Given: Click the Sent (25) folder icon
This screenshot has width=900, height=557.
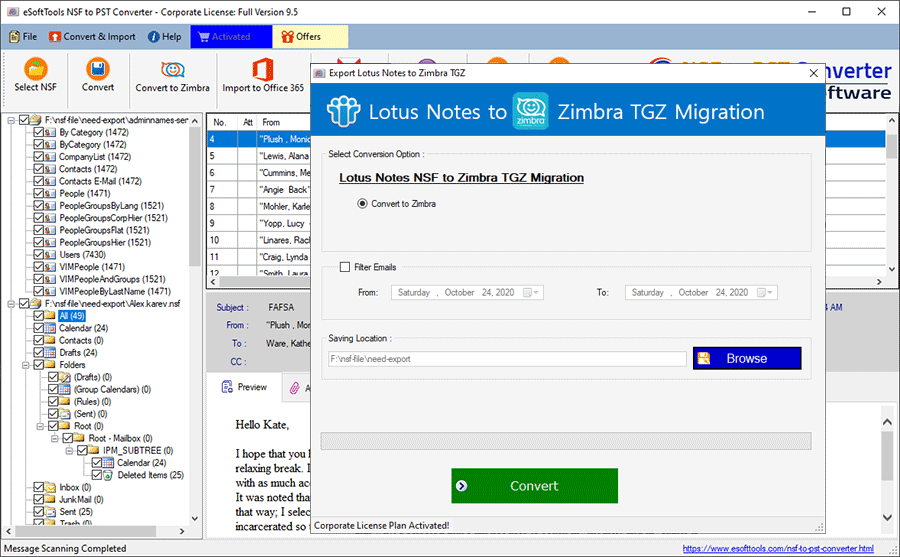Looking at the screenshot, I should tap(51, 512).
